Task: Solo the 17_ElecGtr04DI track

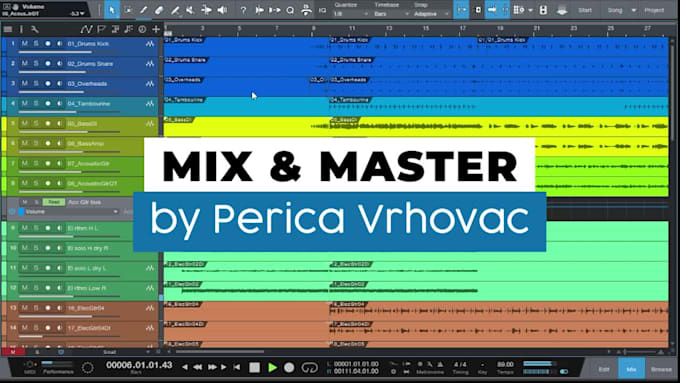Action: coord(36,328)
